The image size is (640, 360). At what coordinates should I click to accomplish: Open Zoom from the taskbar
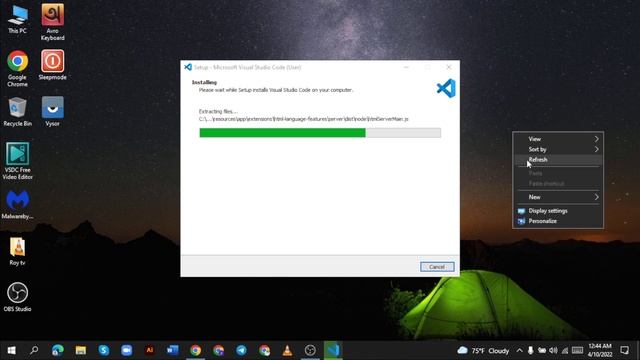point(127,350)
